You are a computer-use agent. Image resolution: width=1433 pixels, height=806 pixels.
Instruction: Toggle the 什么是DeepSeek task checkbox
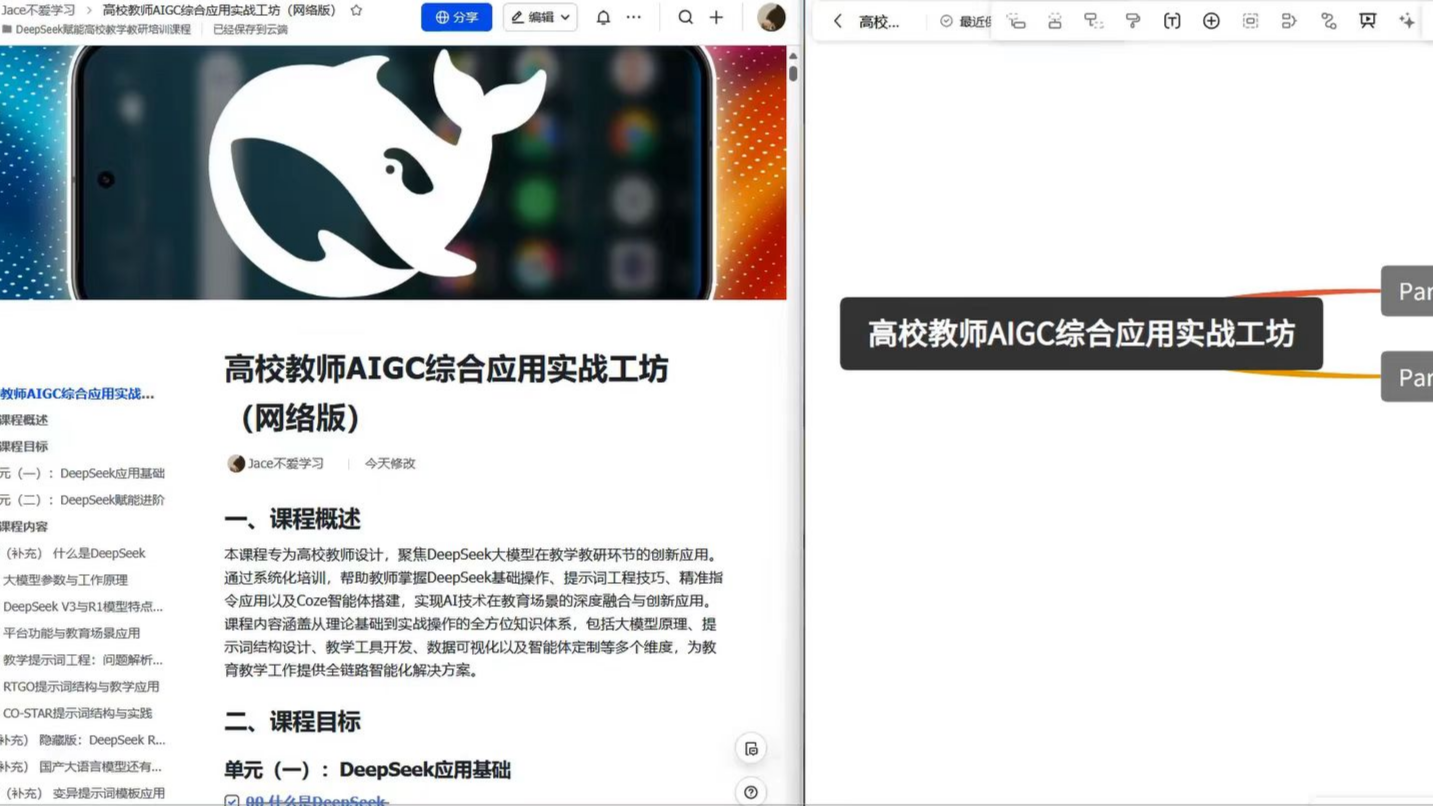pyautogui.click(x=232, y=800)
